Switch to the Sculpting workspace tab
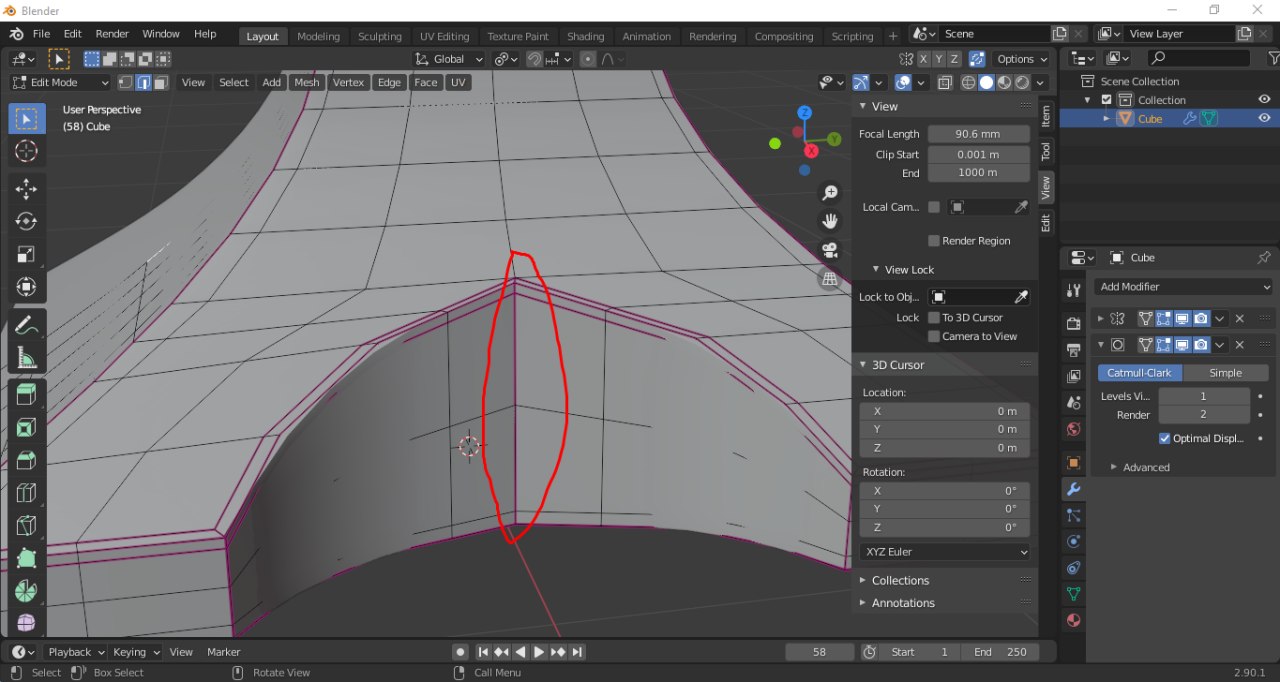1280x682 pixels. (x=380, y=36)
